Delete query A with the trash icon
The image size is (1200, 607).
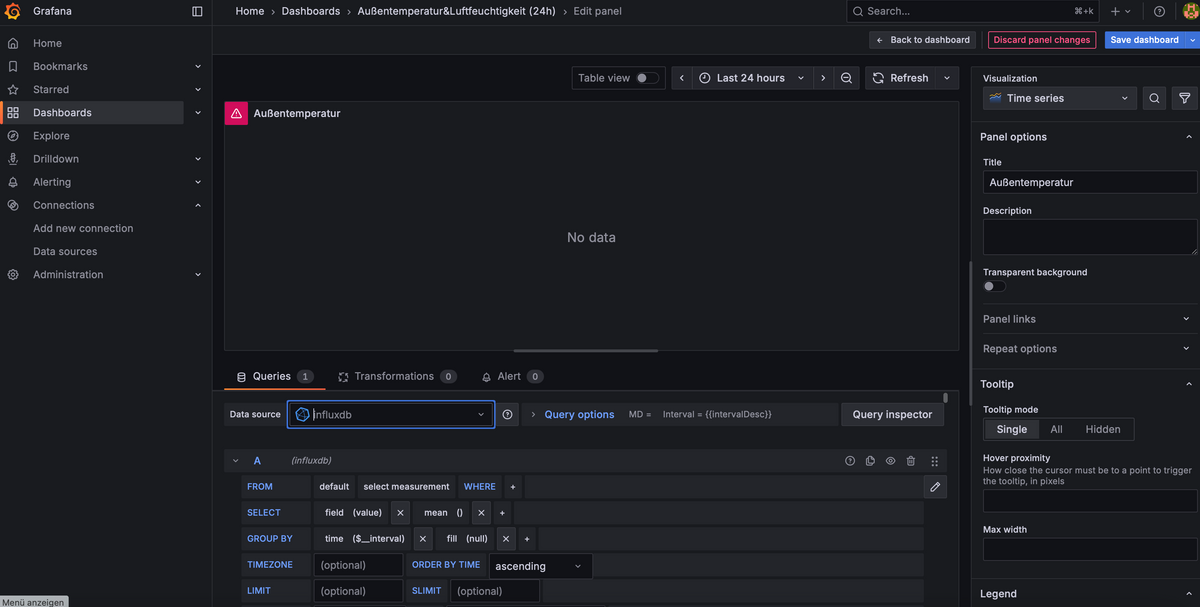(x=910, y=461)
